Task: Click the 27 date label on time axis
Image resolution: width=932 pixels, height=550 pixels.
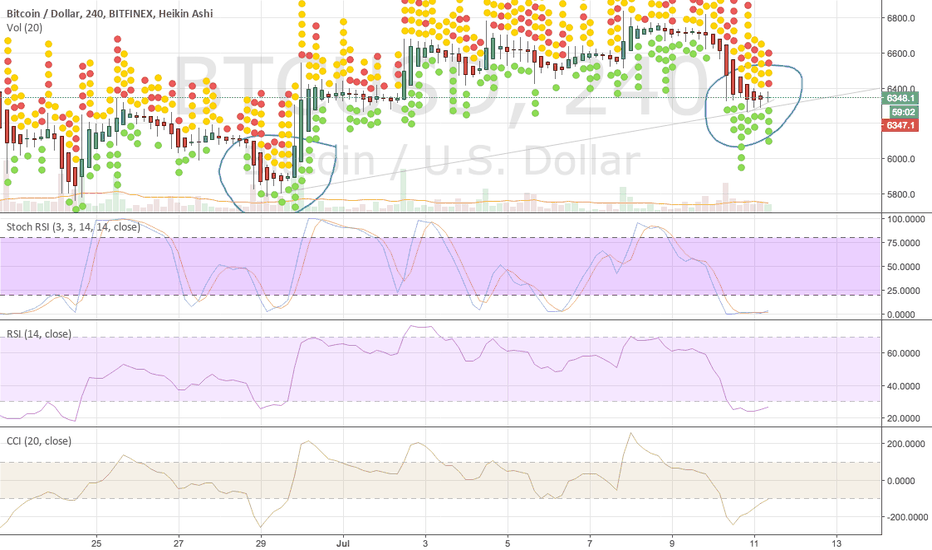Action: click(x=178, y=543)
